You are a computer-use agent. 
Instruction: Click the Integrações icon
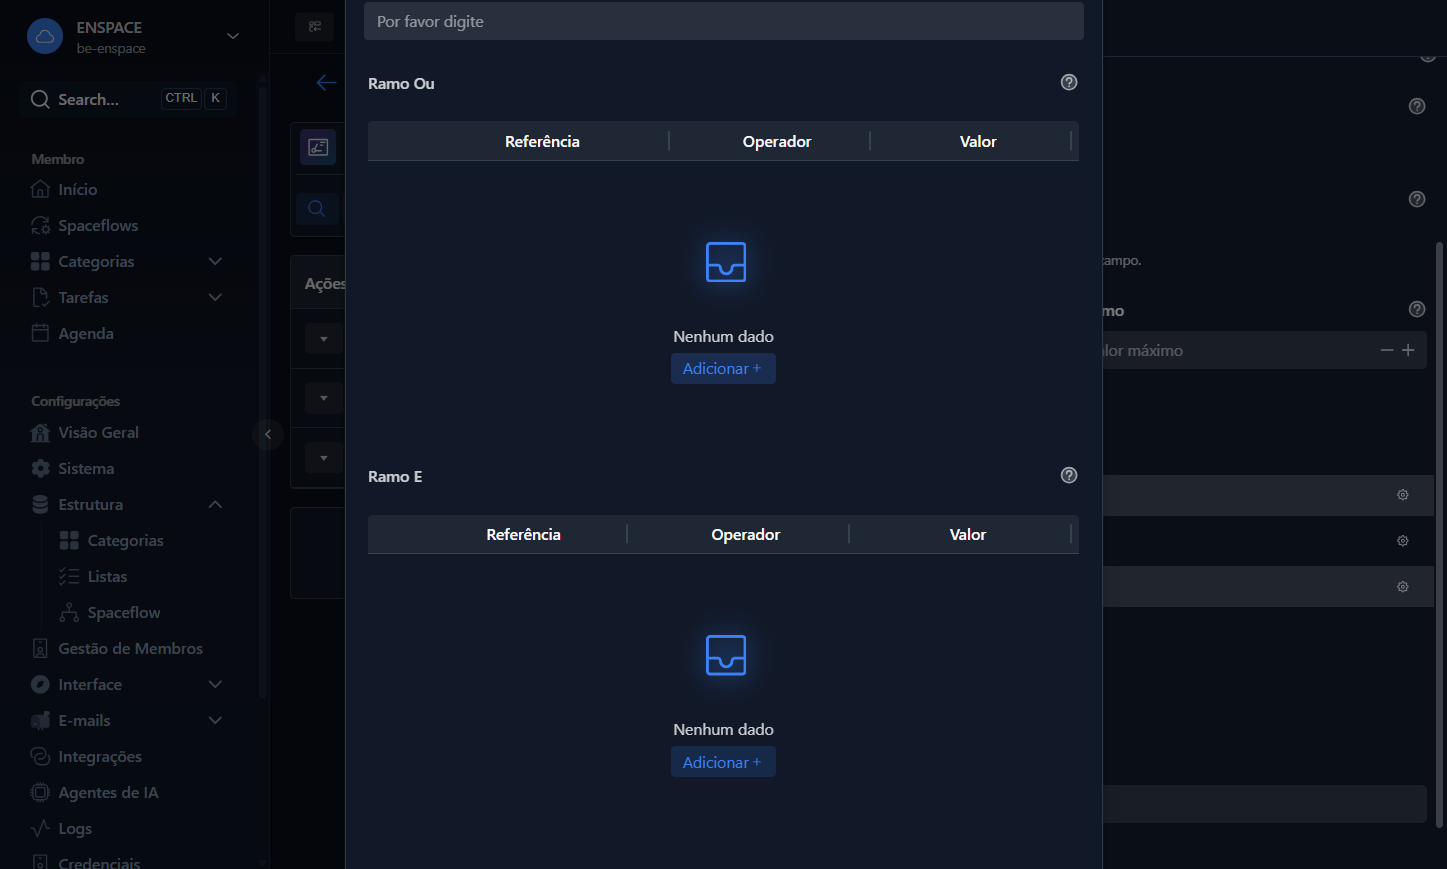point(40,757)
